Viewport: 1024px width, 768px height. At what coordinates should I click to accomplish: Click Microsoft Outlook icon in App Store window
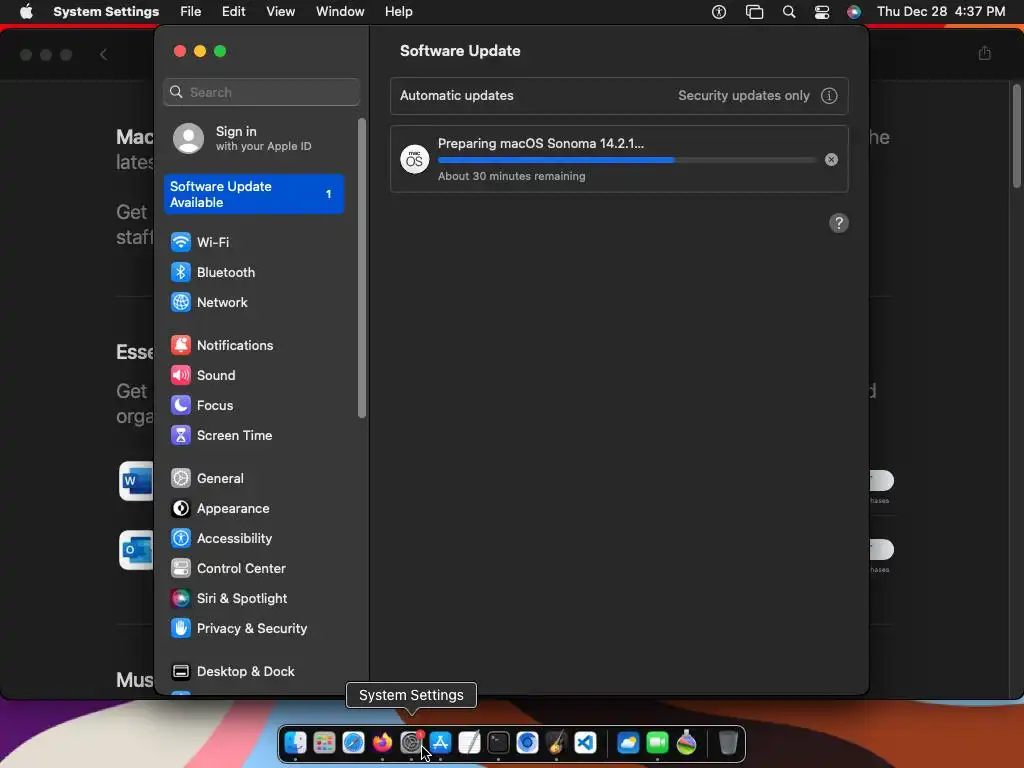[136, 550]
